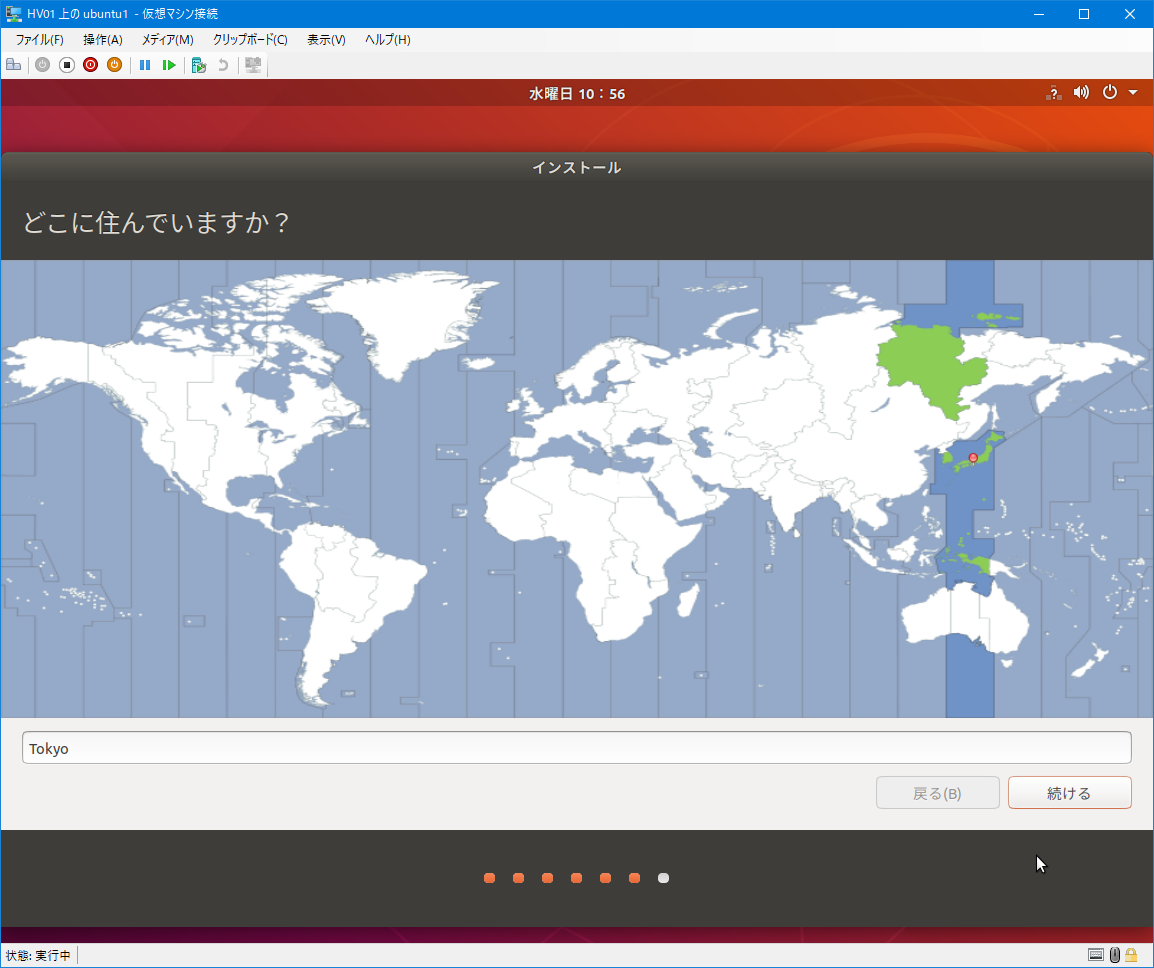The image size is (1154, 968).
Task: Select the Tokyo timezone input field
Action: 577,747
